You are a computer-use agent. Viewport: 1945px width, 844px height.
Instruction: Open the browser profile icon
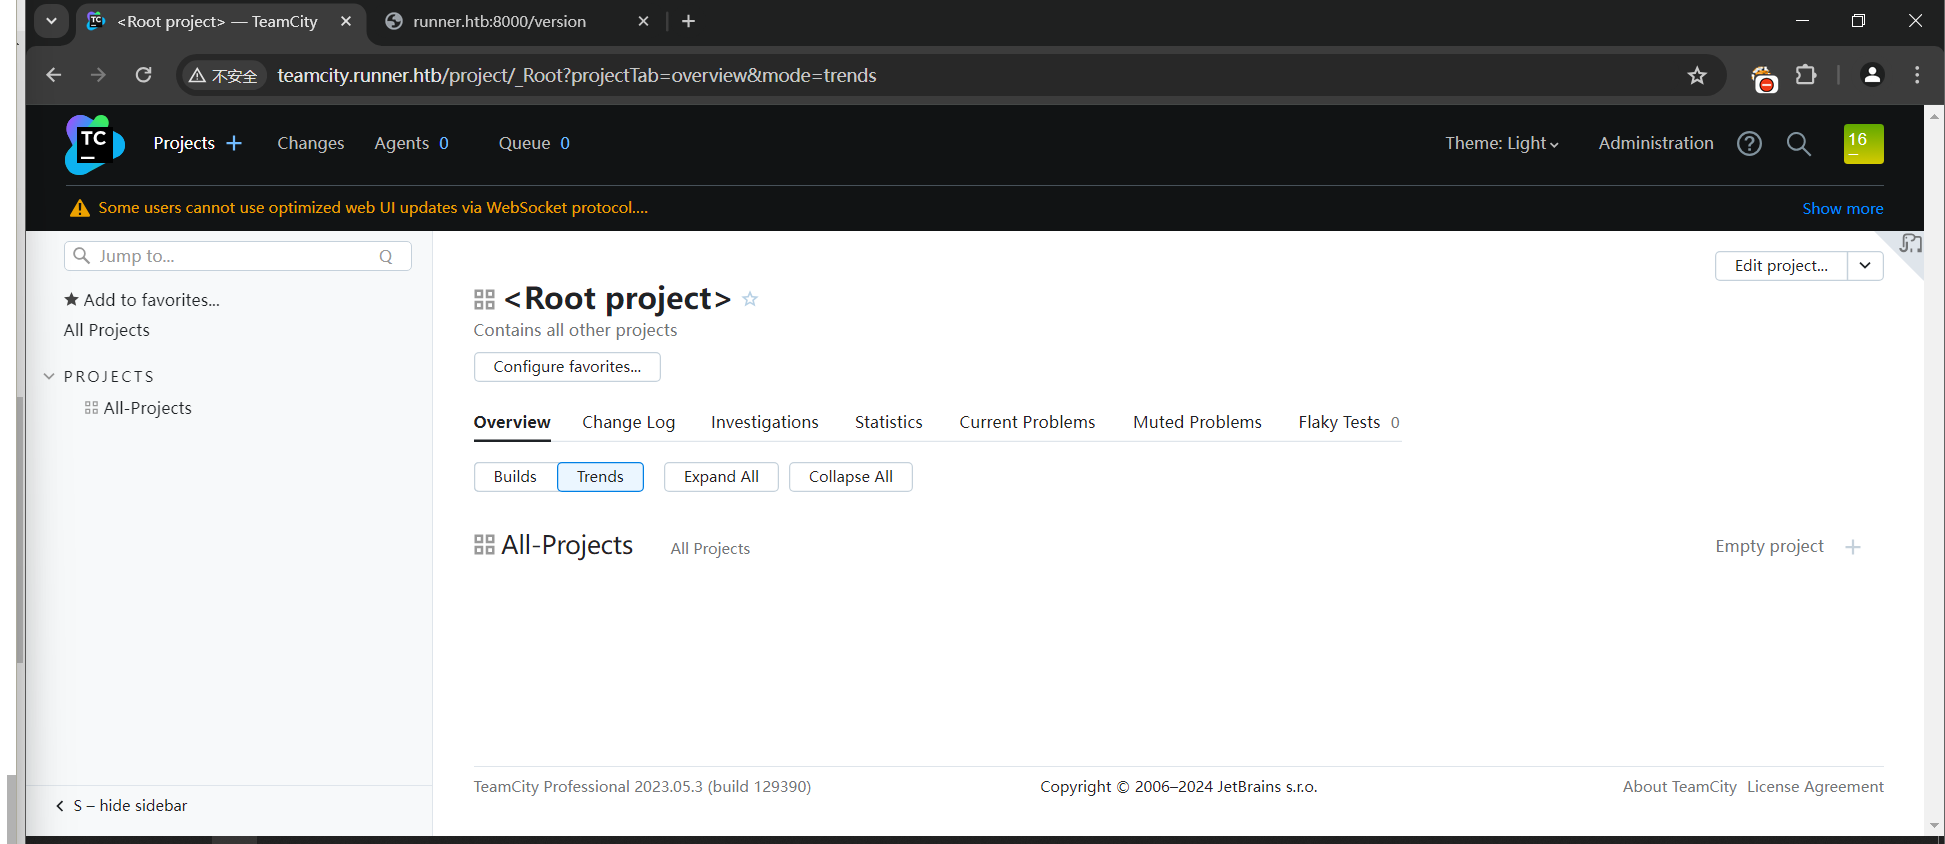[1872, 75]
